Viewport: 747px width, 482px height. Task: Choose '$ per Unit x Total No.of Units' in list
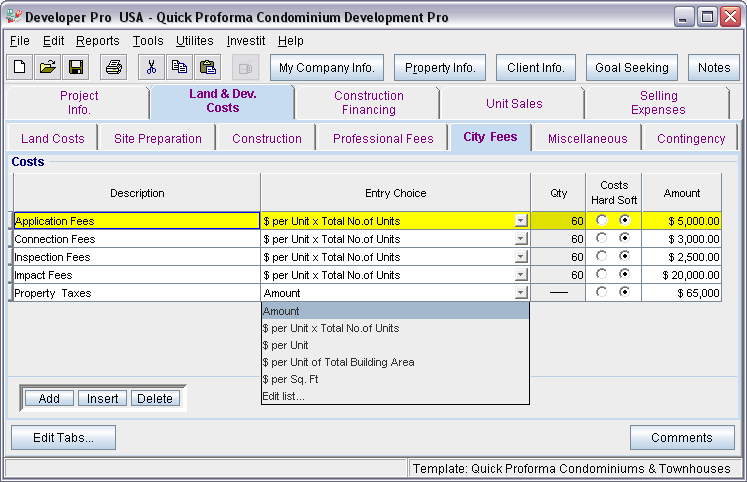395,328
